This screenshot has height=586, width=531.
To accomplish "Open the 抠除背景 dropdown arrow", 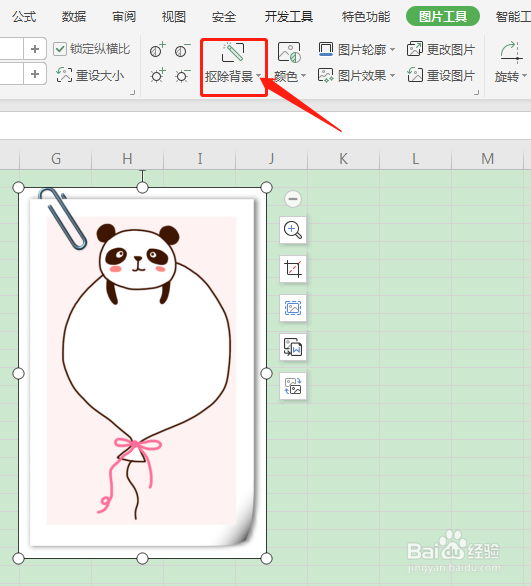I will 259,76.
